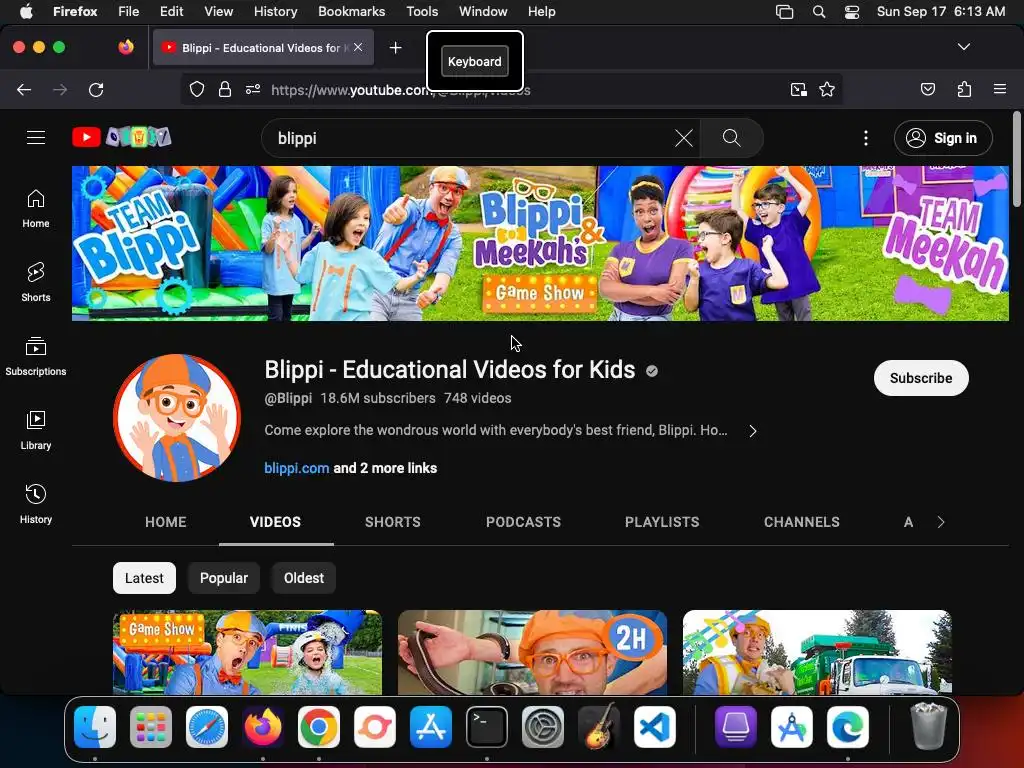The width and height of the screenshot is (1024, 768).
Task: Open Library from the sidebar
Action: pyautogui.click(x=36, y=430)
